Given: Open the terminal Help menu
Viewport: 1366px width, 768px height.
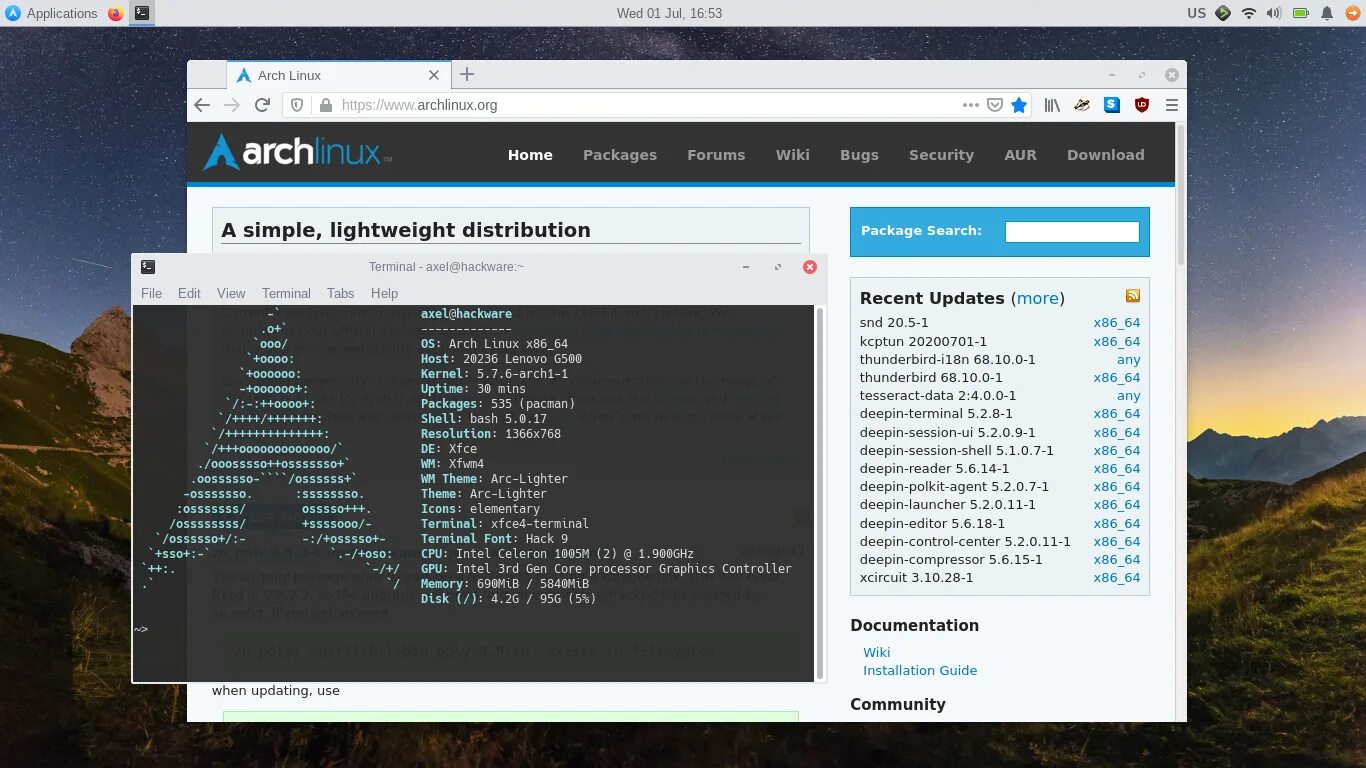Looking at the screenshot, I should 384,293.
